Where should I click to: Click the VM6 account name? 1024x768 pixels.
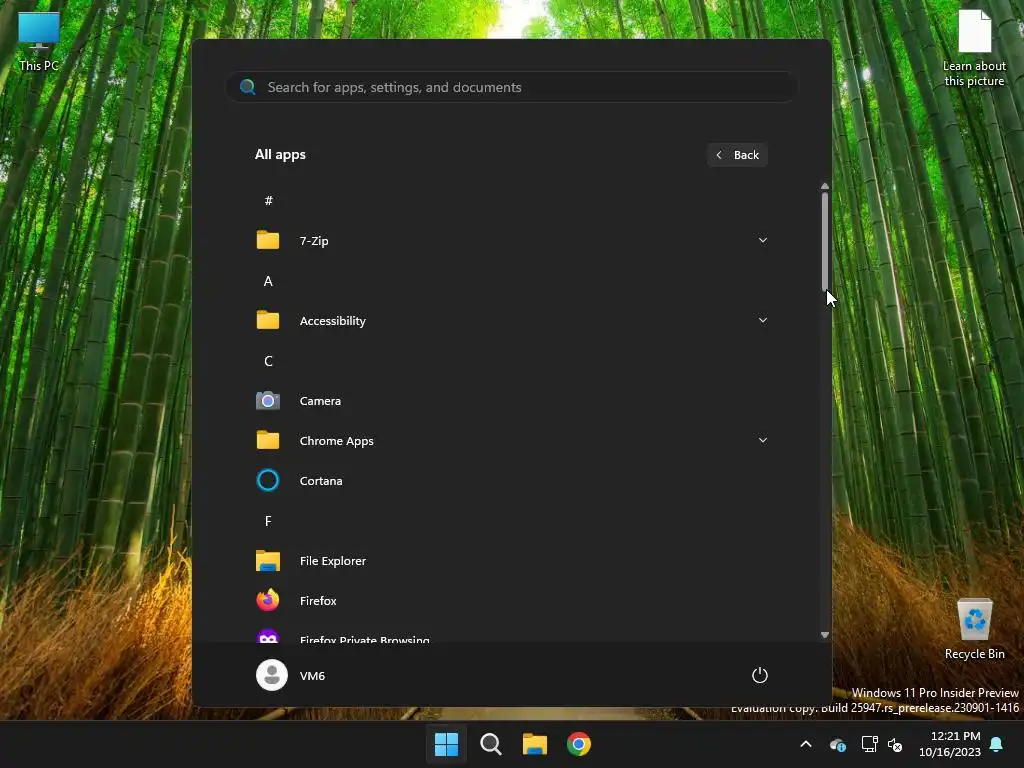tap(312, 676)
